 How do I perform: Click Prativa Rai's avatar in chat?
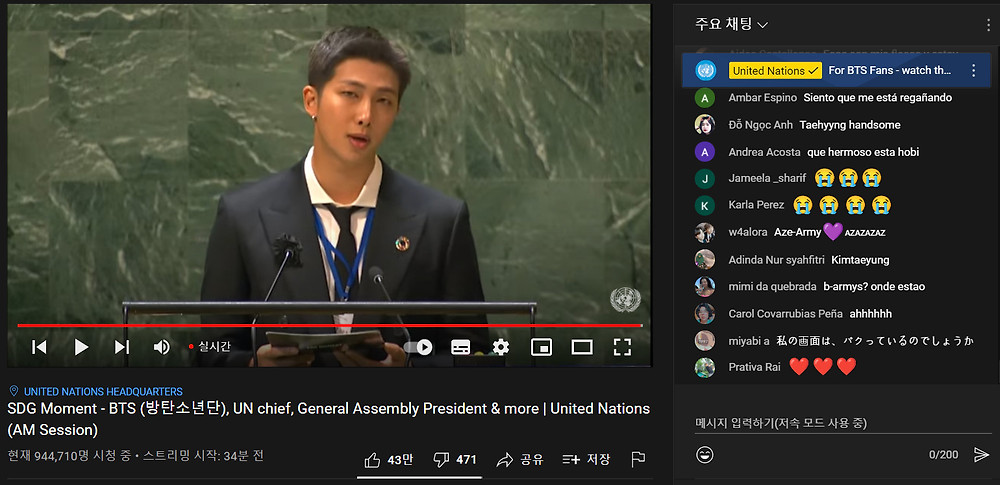(x=705, y=368)
